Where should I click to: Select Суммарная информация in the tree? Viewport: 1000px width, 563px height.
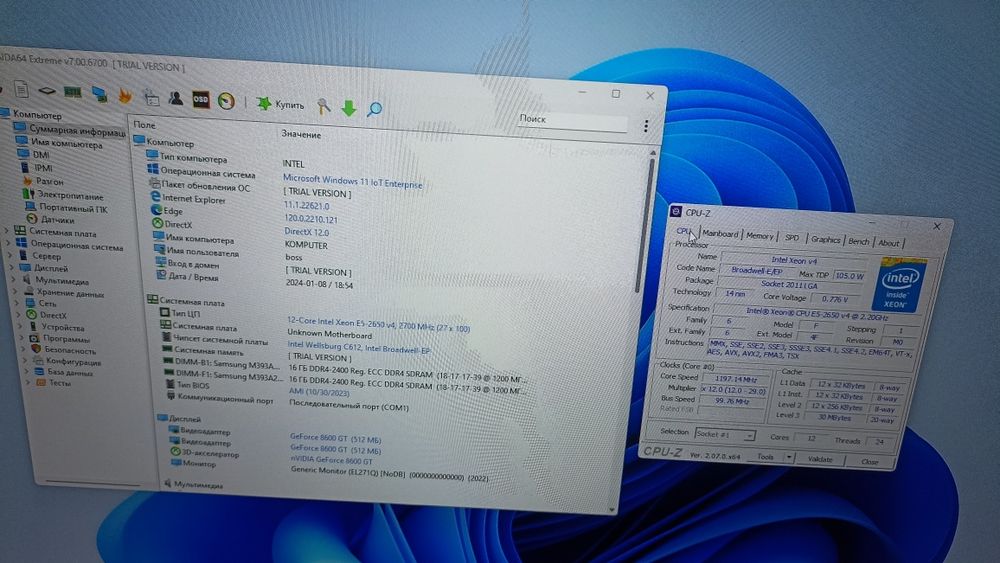77,131
